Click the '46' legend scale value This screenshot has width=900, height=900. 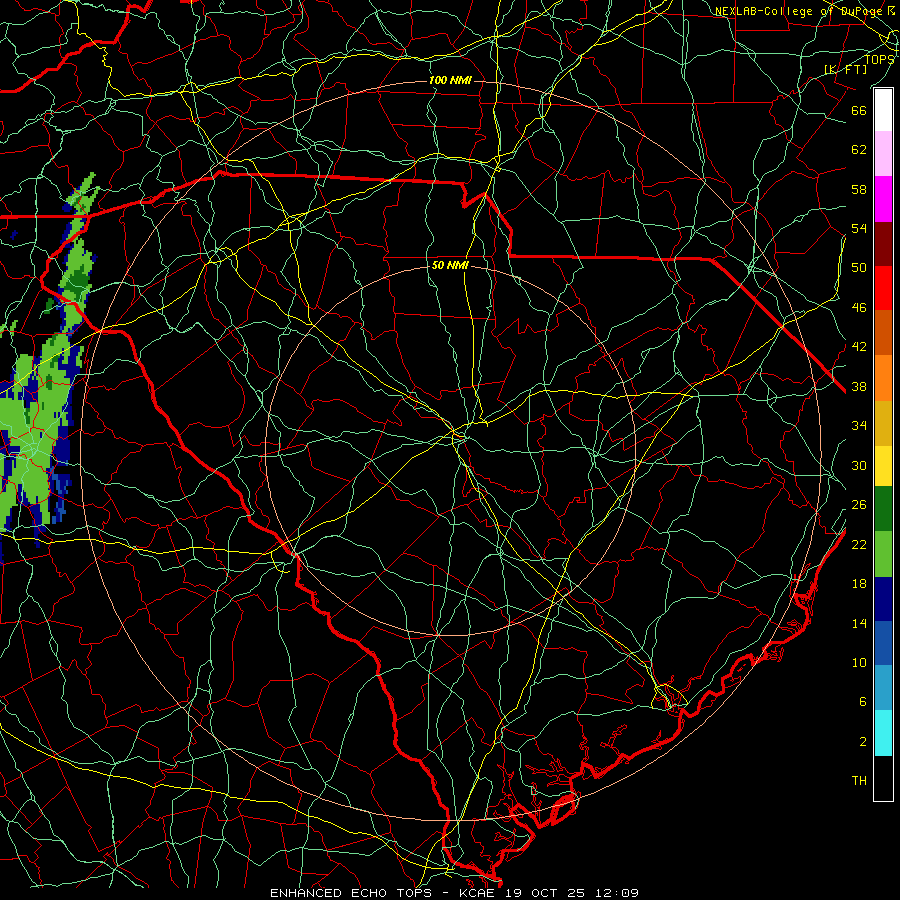pos(859,308)
